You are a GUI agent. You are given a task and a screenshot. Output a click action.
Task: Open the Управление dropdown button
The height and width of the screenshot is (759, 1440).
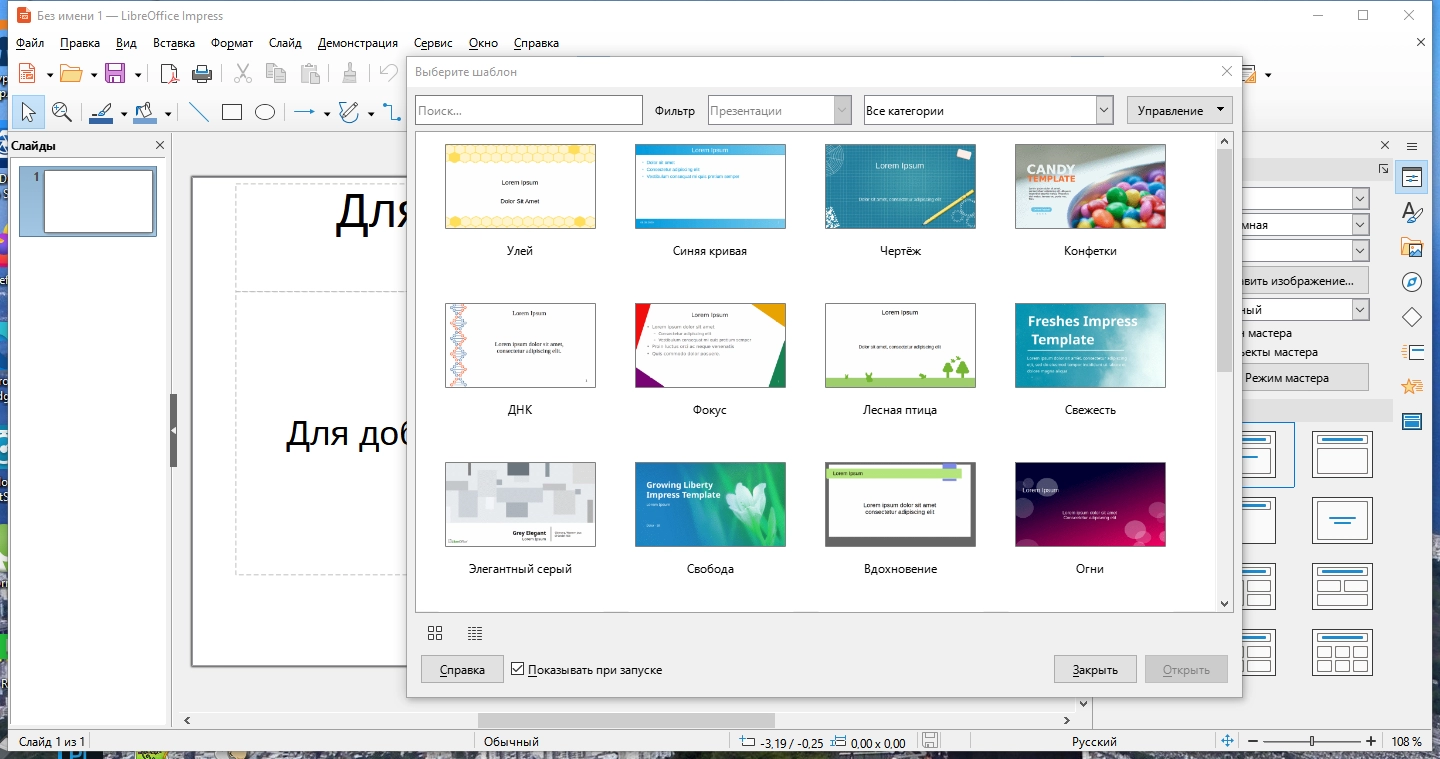[1179, 110]
